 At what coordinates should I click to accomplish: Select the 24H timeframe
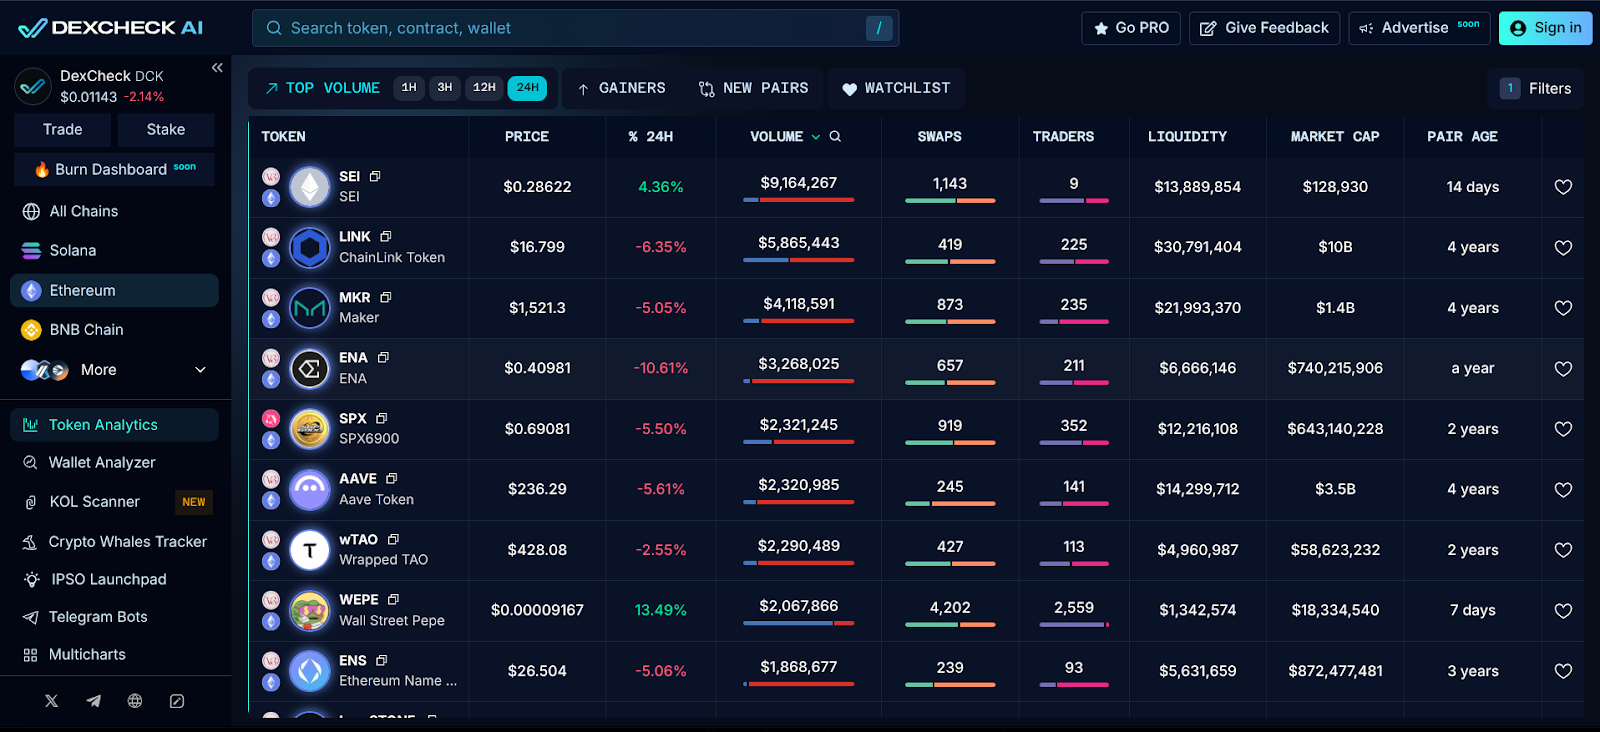click(x=527, y=88)
